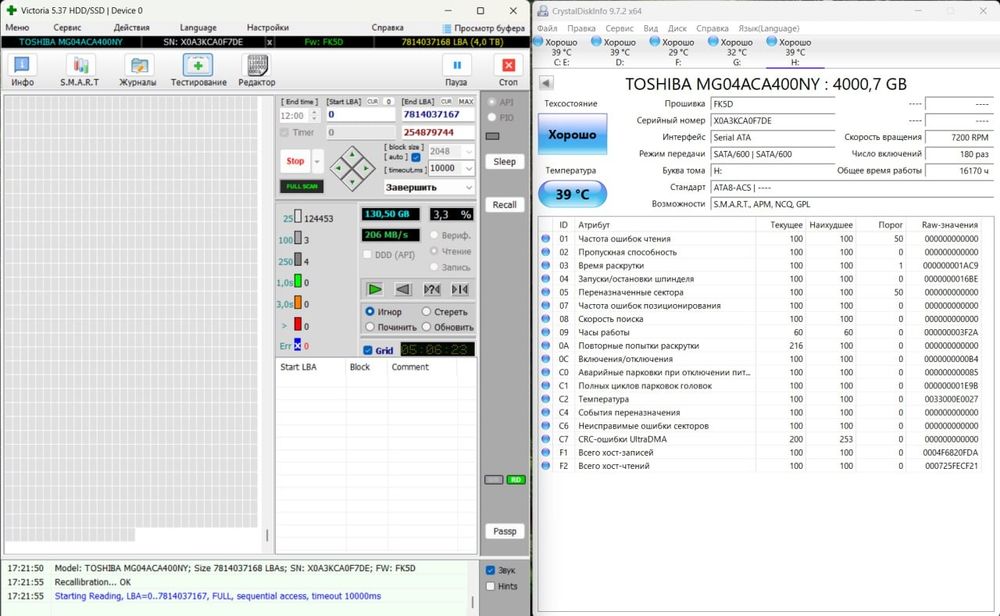This screenshot has width=1000, height=616.
Task: Click the navigation diamond left arrow
Action: coord(339,168)
